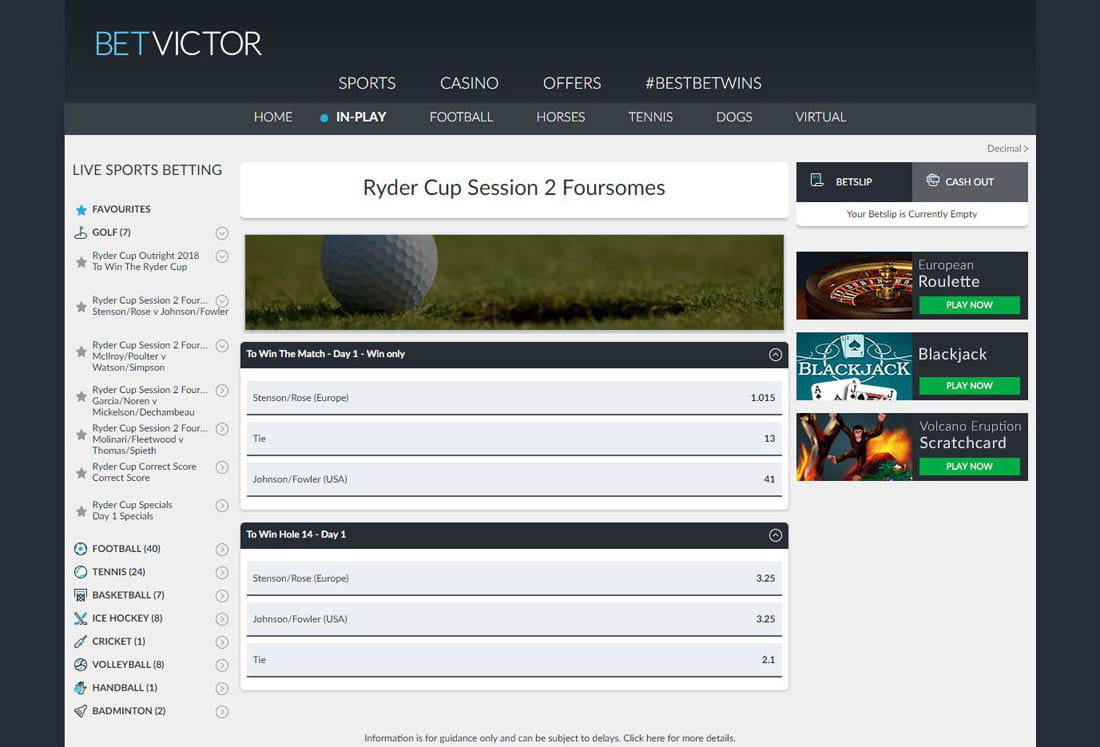The width and height of the screenshot is (1100, 747).
Task: Expand the Ice Hockey (8) chevron
Action: [x=222, y=619]
